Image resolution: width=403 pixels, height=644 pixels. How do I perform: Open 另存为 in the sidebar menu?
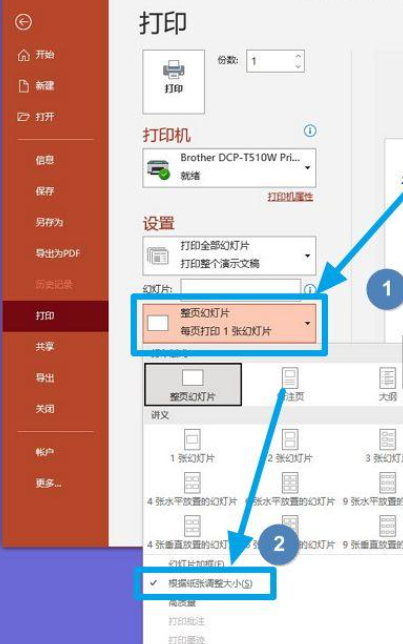pos(49,222)
